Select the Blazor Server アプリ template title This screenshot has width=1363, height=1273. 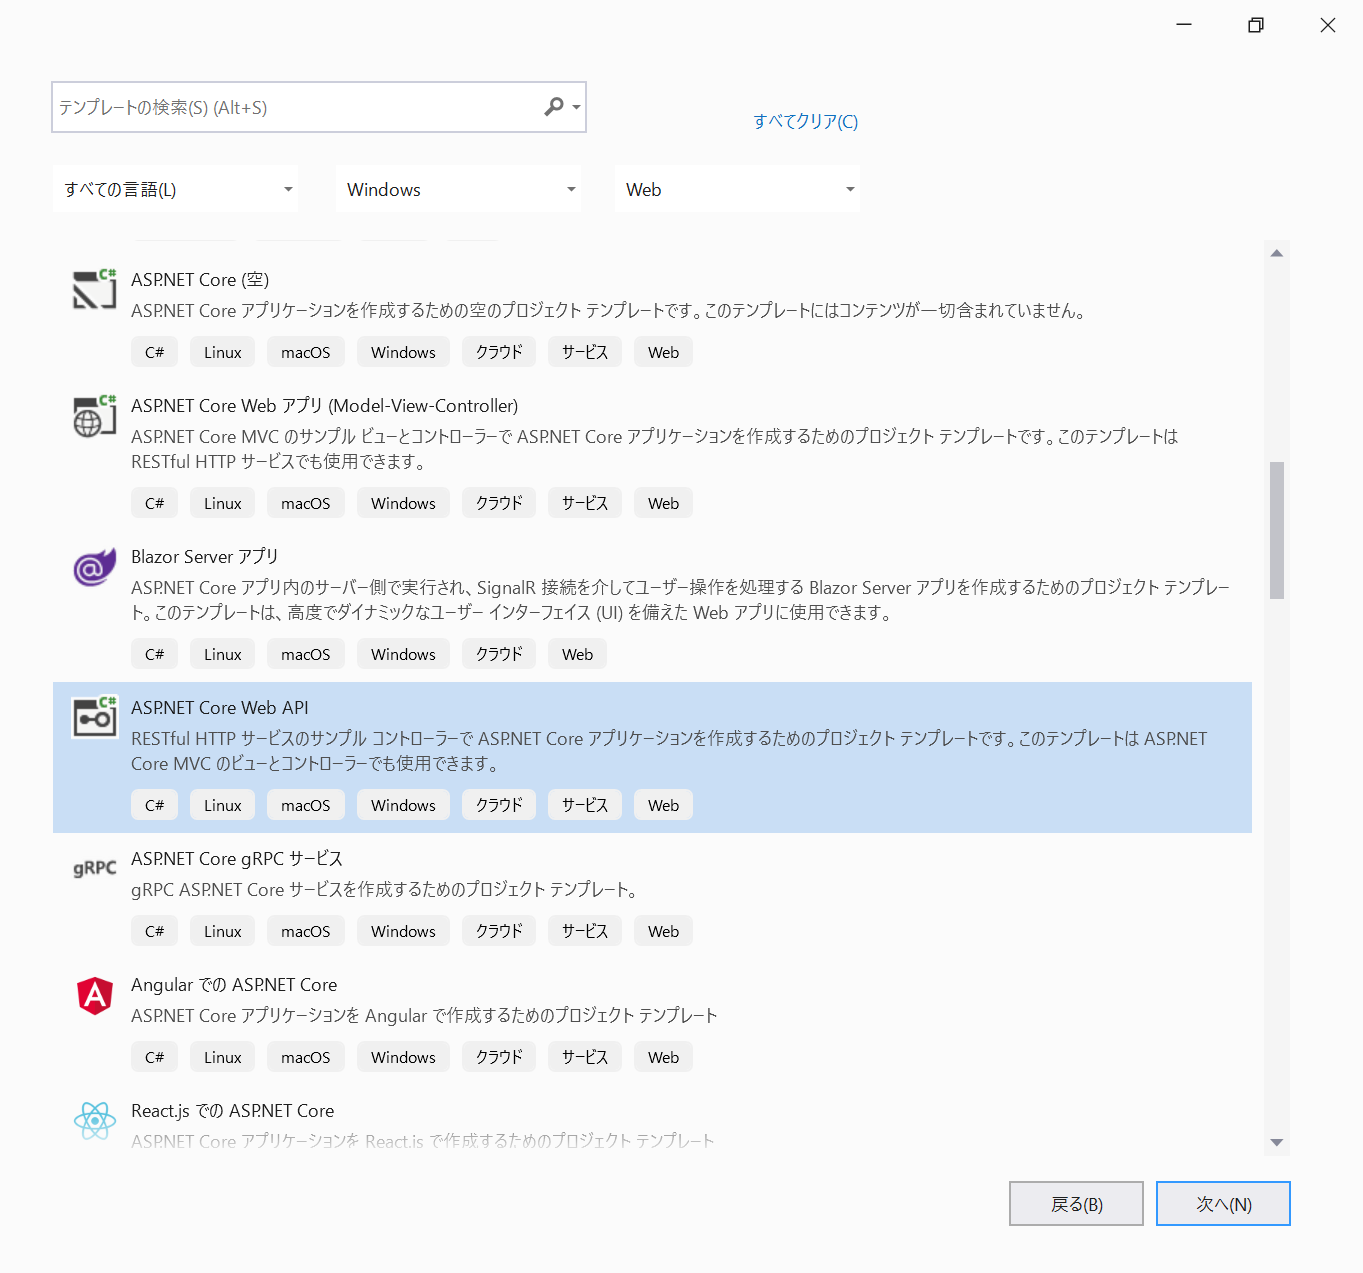tap(204, 557)
